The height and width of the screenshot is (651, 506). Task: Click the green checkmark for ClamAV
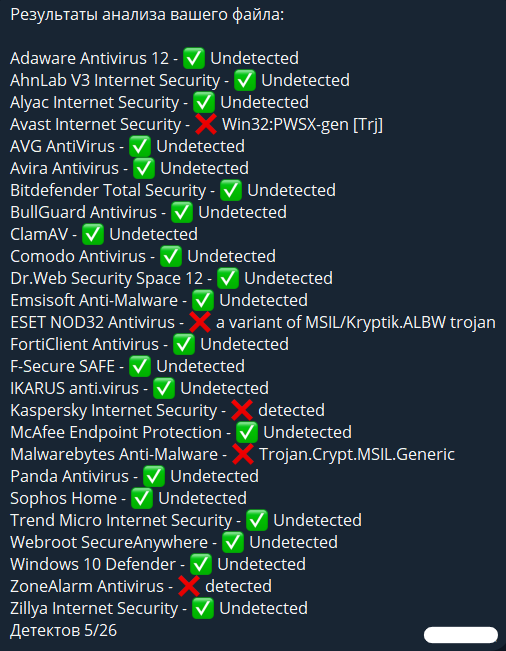tap(93, 234)
